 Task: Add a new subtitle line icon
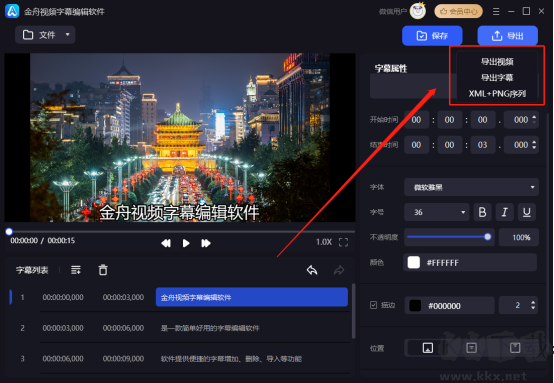(76, 270)
